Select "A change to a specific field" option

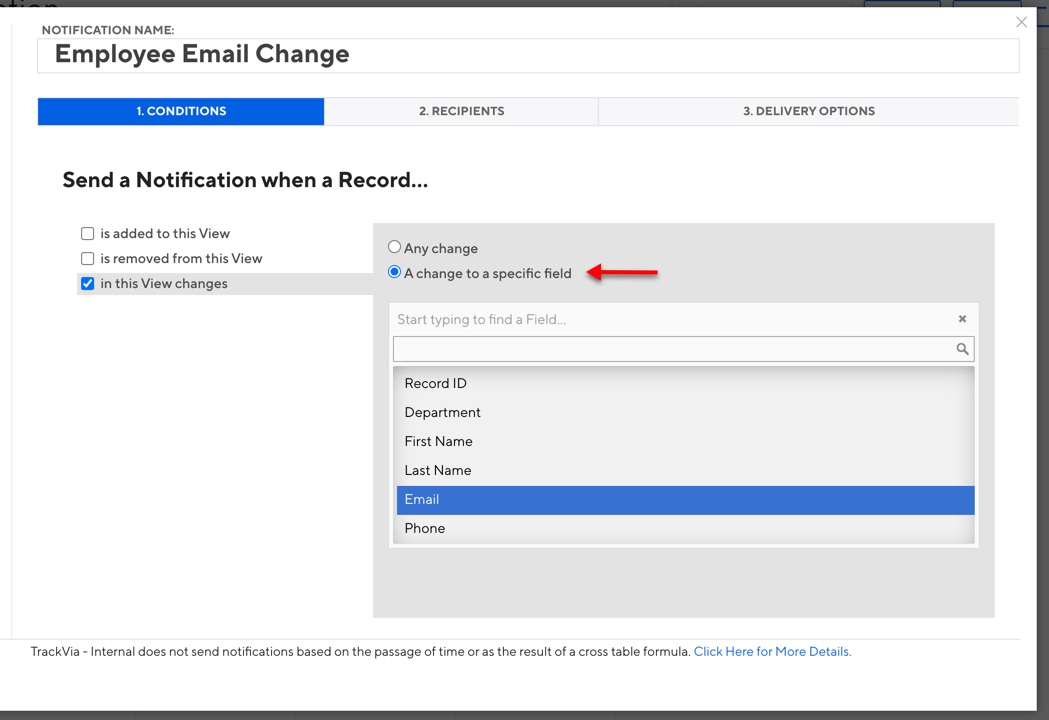pos(394,272)
